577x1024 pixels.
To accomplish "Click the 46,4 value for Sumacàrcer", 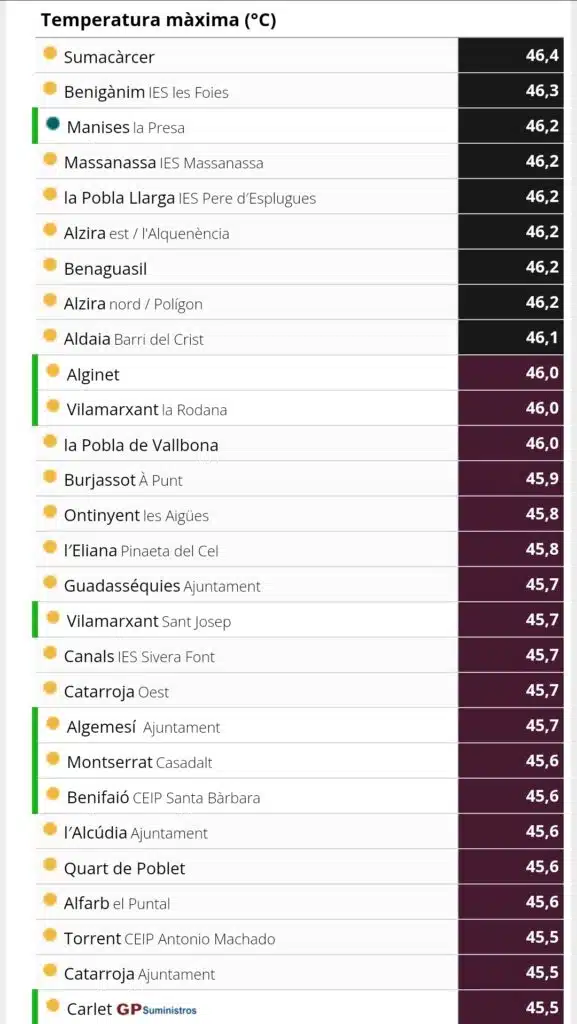I will coord(542,56).
